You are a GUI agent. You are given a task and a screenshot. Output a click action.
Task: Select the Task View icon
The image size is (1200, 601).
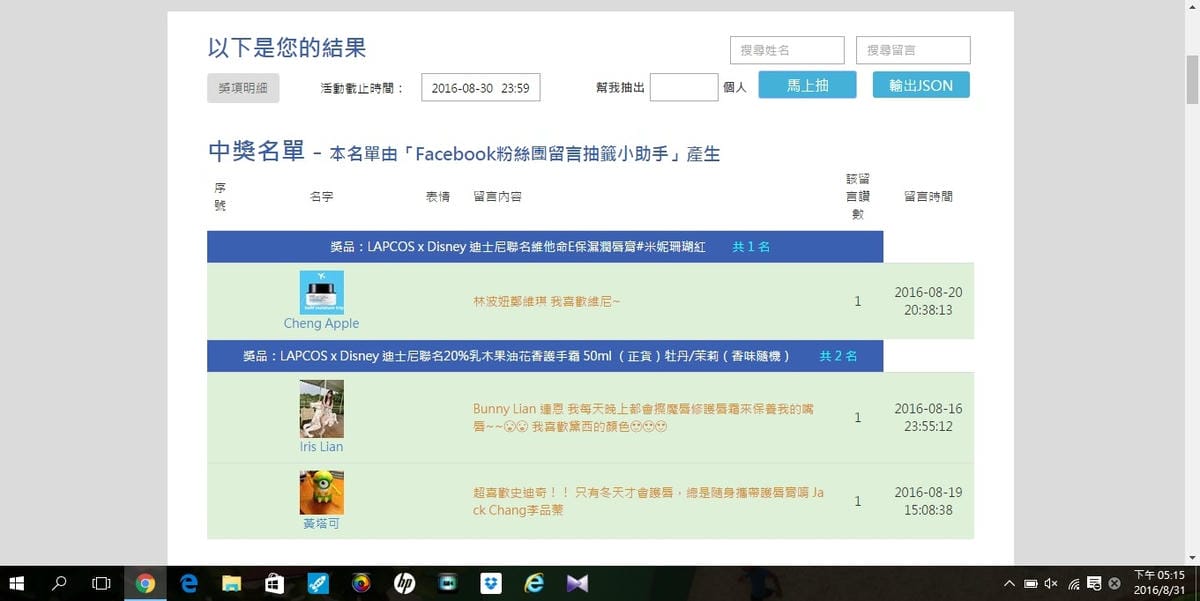pos(98,583)
